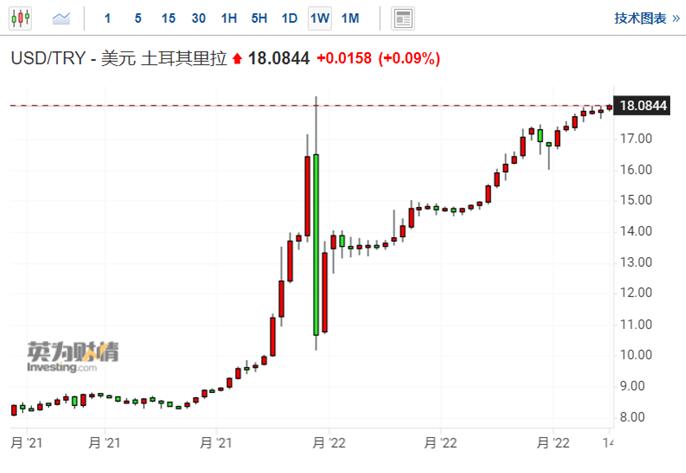
Task: Select the 15 minute timeframe
Action: click(168, 18)
